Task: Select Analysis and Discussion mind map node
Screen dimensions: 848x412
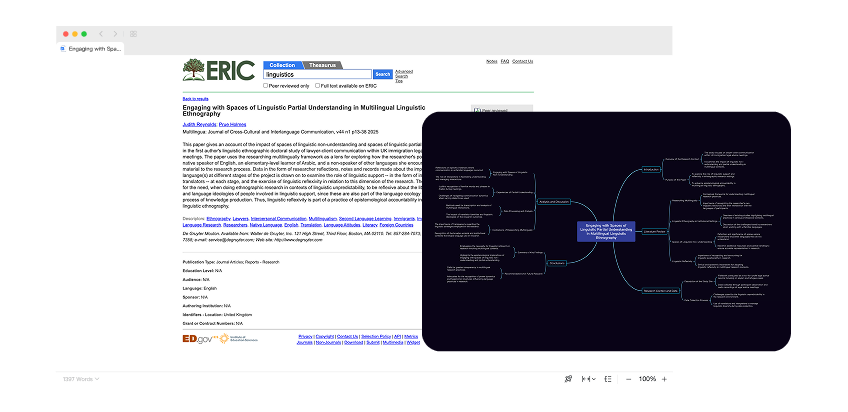Action: coord(554,201)
